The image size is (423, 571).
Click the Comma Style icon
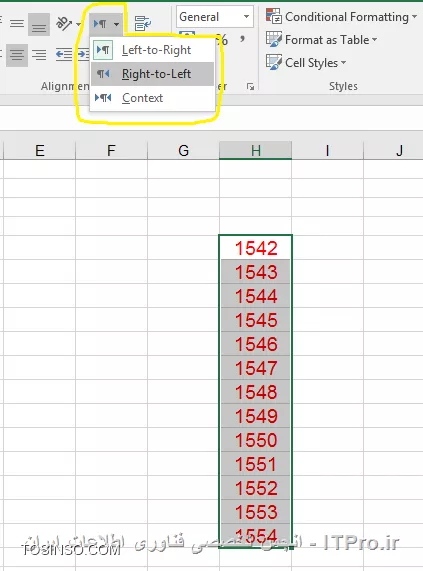242,39
